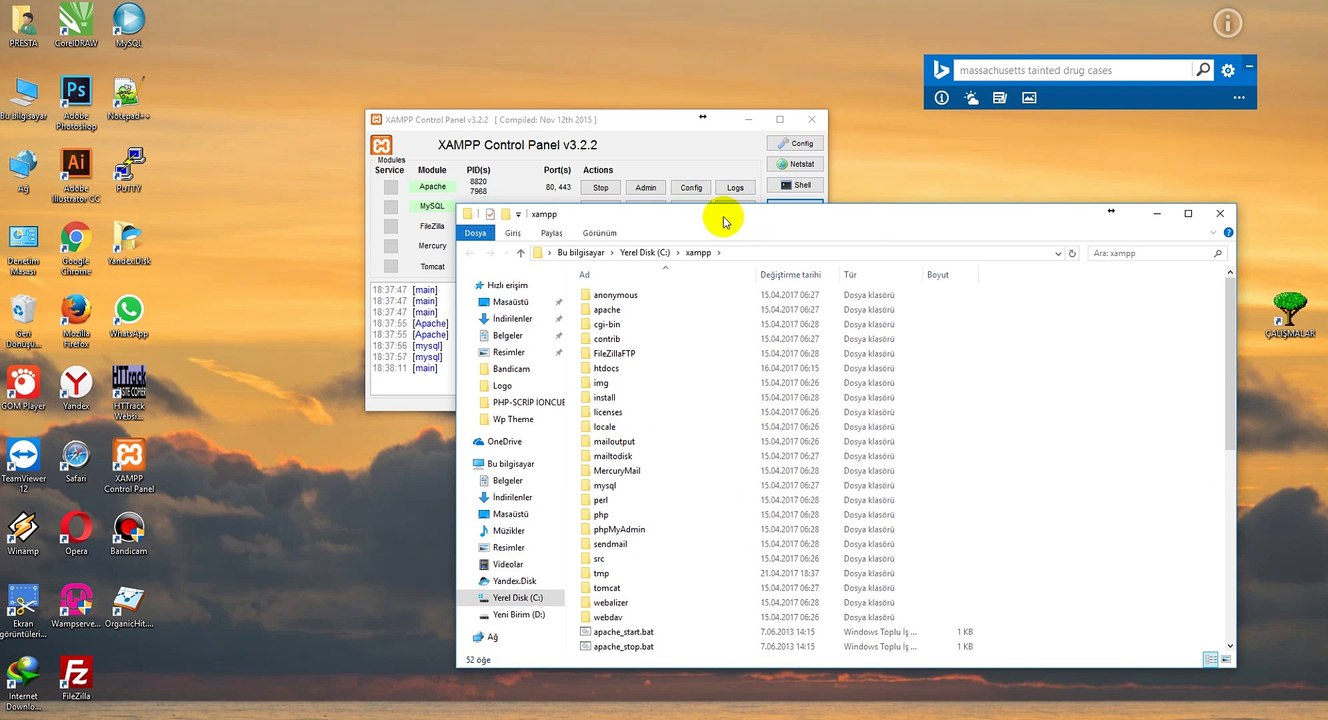The width and height of the screenshot is (1328, 720).
Task: Select the CorelDRAW desktop icon
Action: [76, 26]
